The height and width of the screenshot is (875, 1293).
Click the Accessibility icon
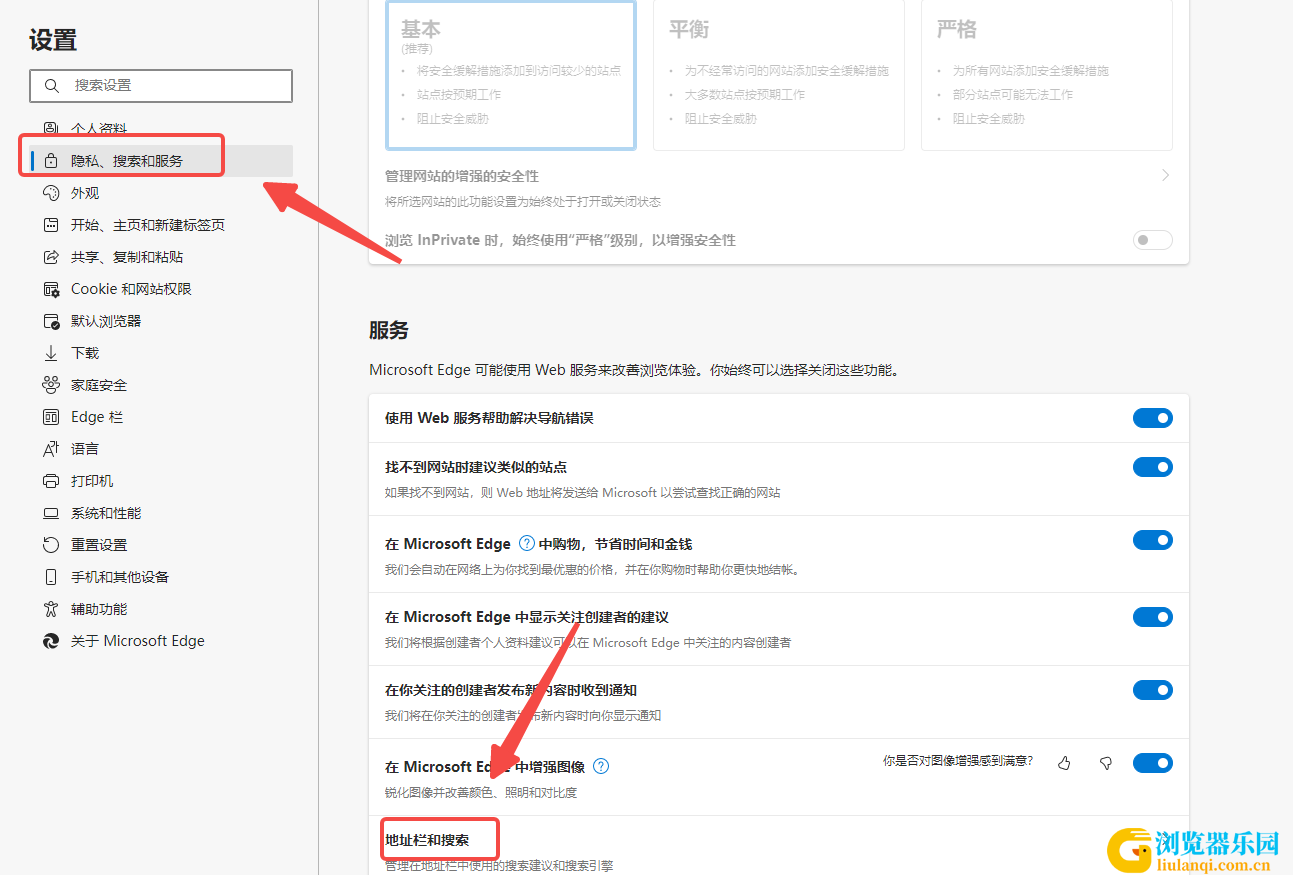(51, 609)
